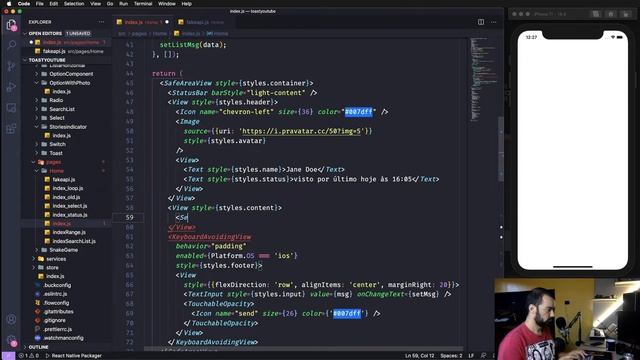Image resolution: width=640 pixels, height=360 pixels.
Task: Expand the Switch folder
Action: pyautogui.click(x=57, y=144)
